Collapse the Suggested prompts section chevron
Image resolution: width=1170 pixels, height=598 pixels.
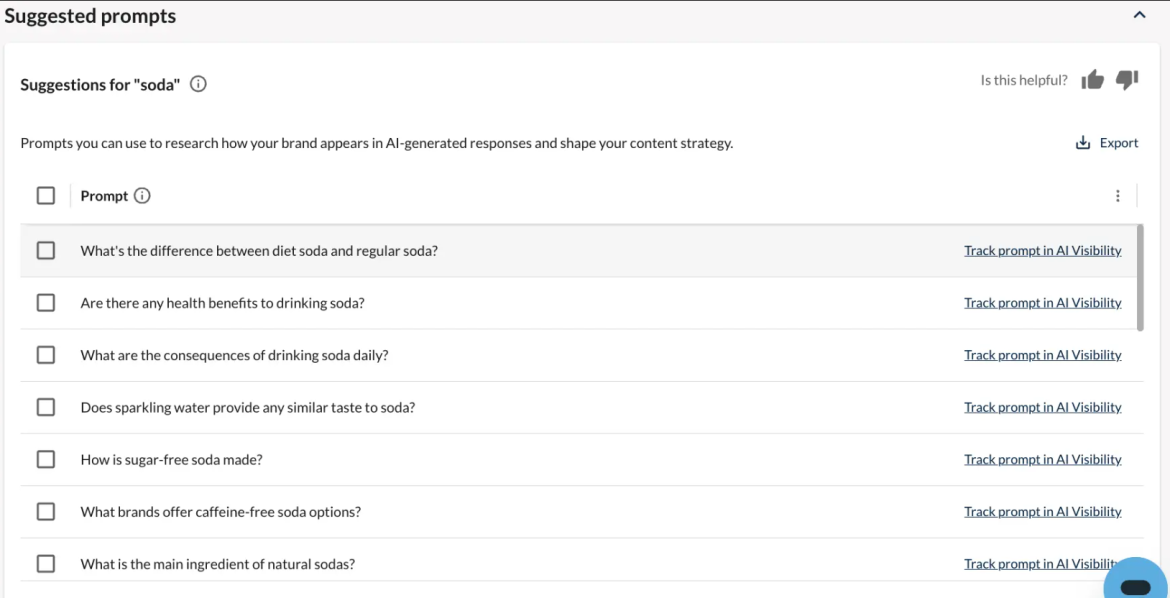[1139, 15]
